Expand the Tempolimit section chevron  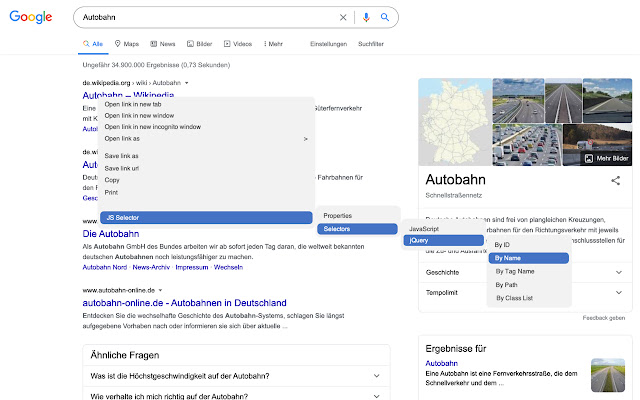(x=619, y=293)
